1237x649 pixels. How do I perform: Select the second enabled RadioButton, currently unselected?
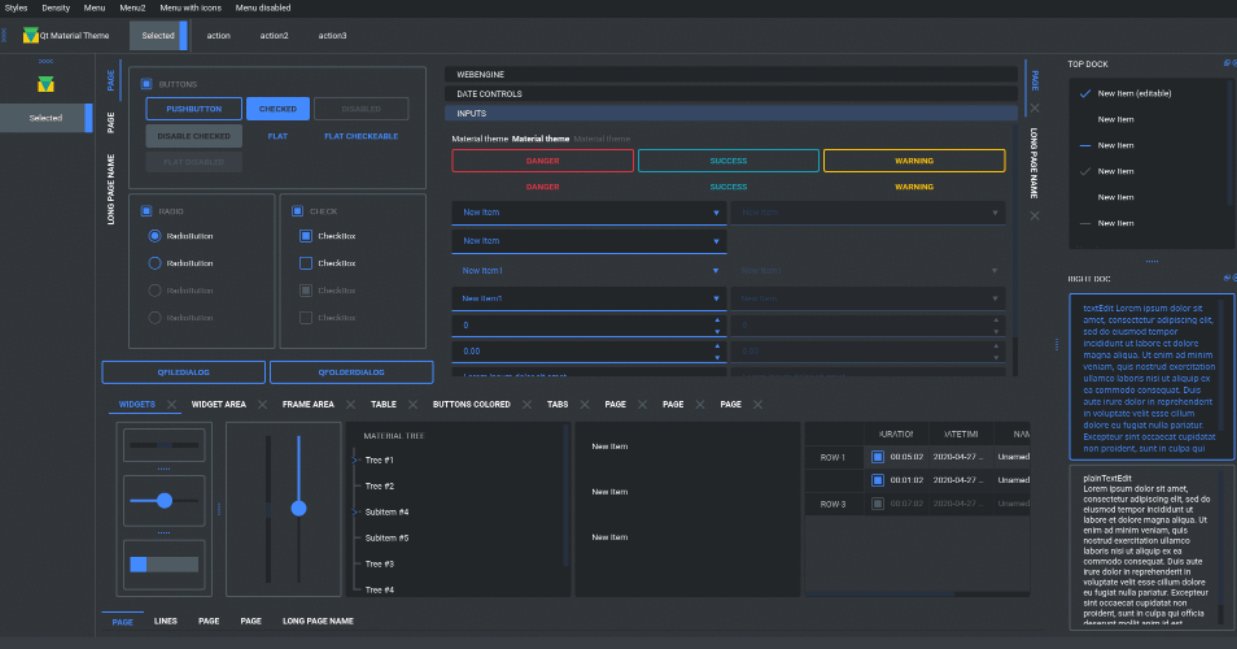pos(155,263)
